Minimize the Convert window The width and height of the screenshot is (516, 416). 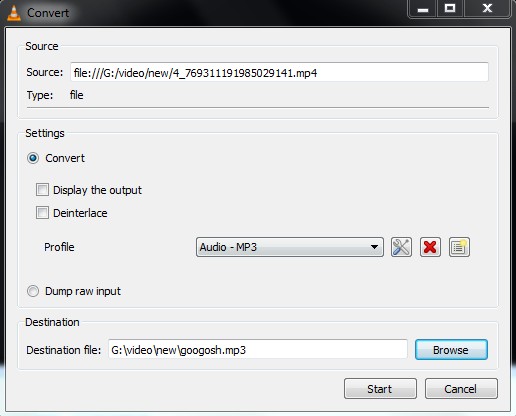pyautogui.click(x=422, y=9)
